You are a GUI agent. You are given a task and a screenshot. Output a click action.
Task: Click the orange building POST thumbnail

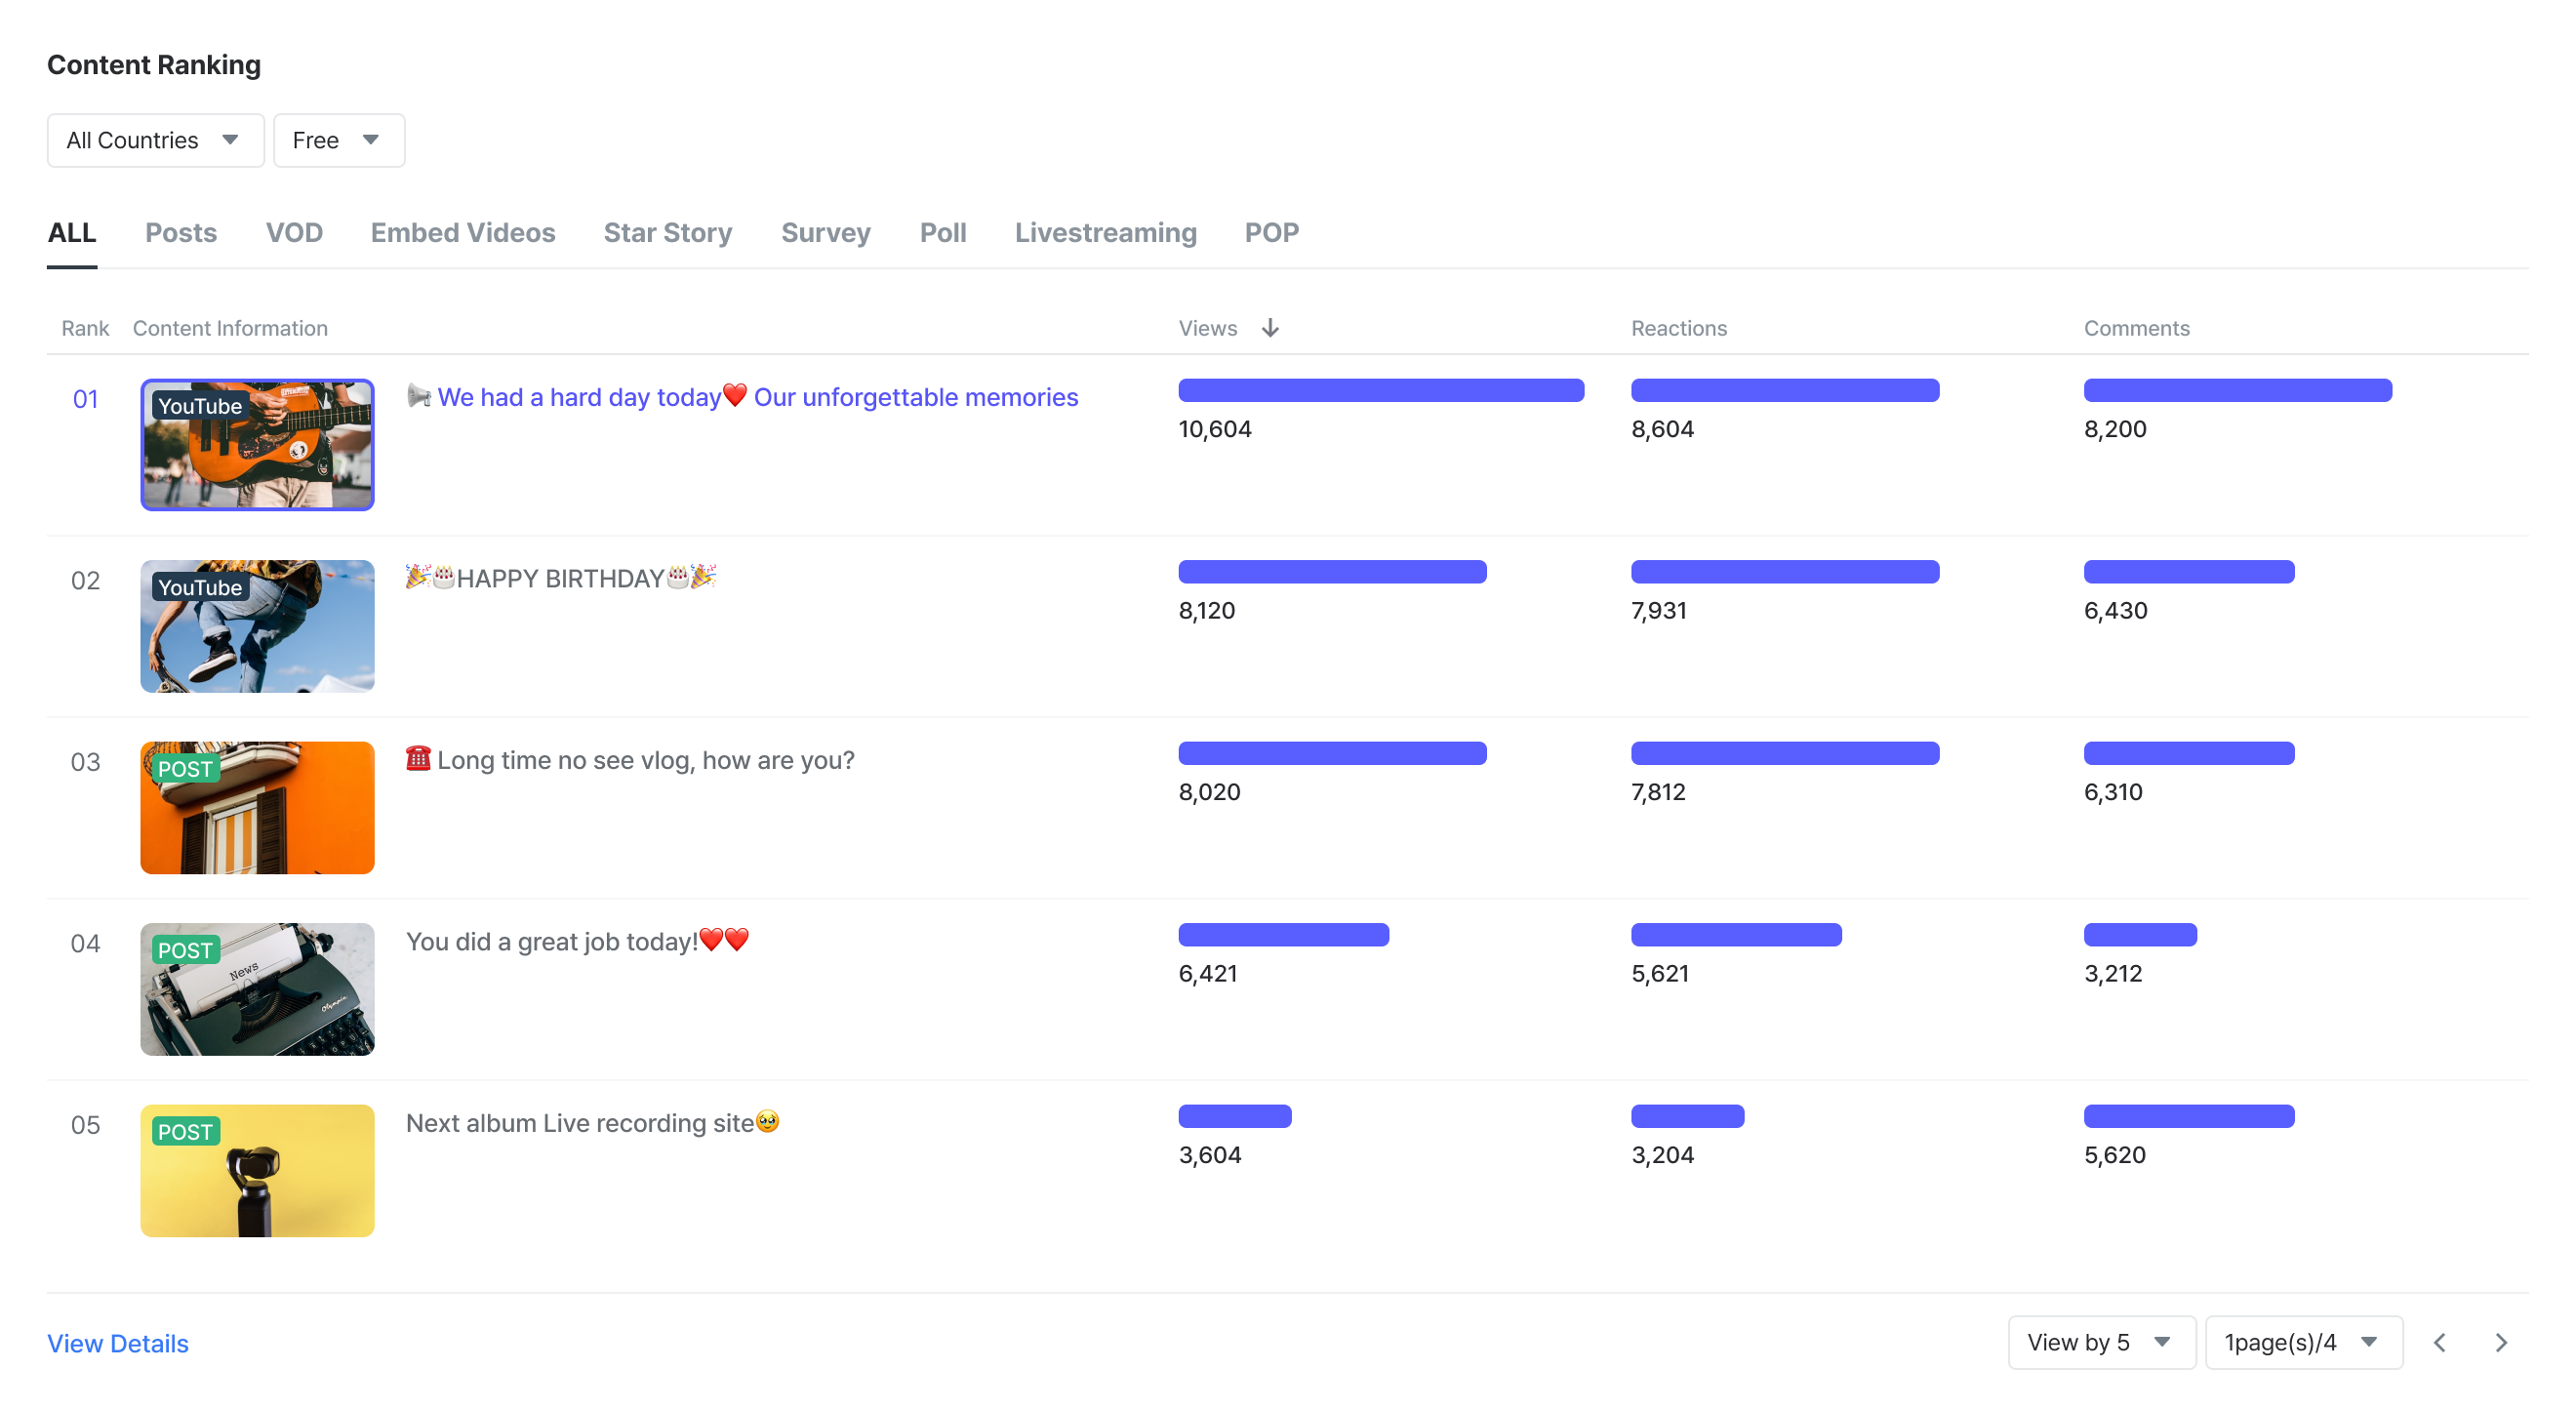tap(257, 808)
